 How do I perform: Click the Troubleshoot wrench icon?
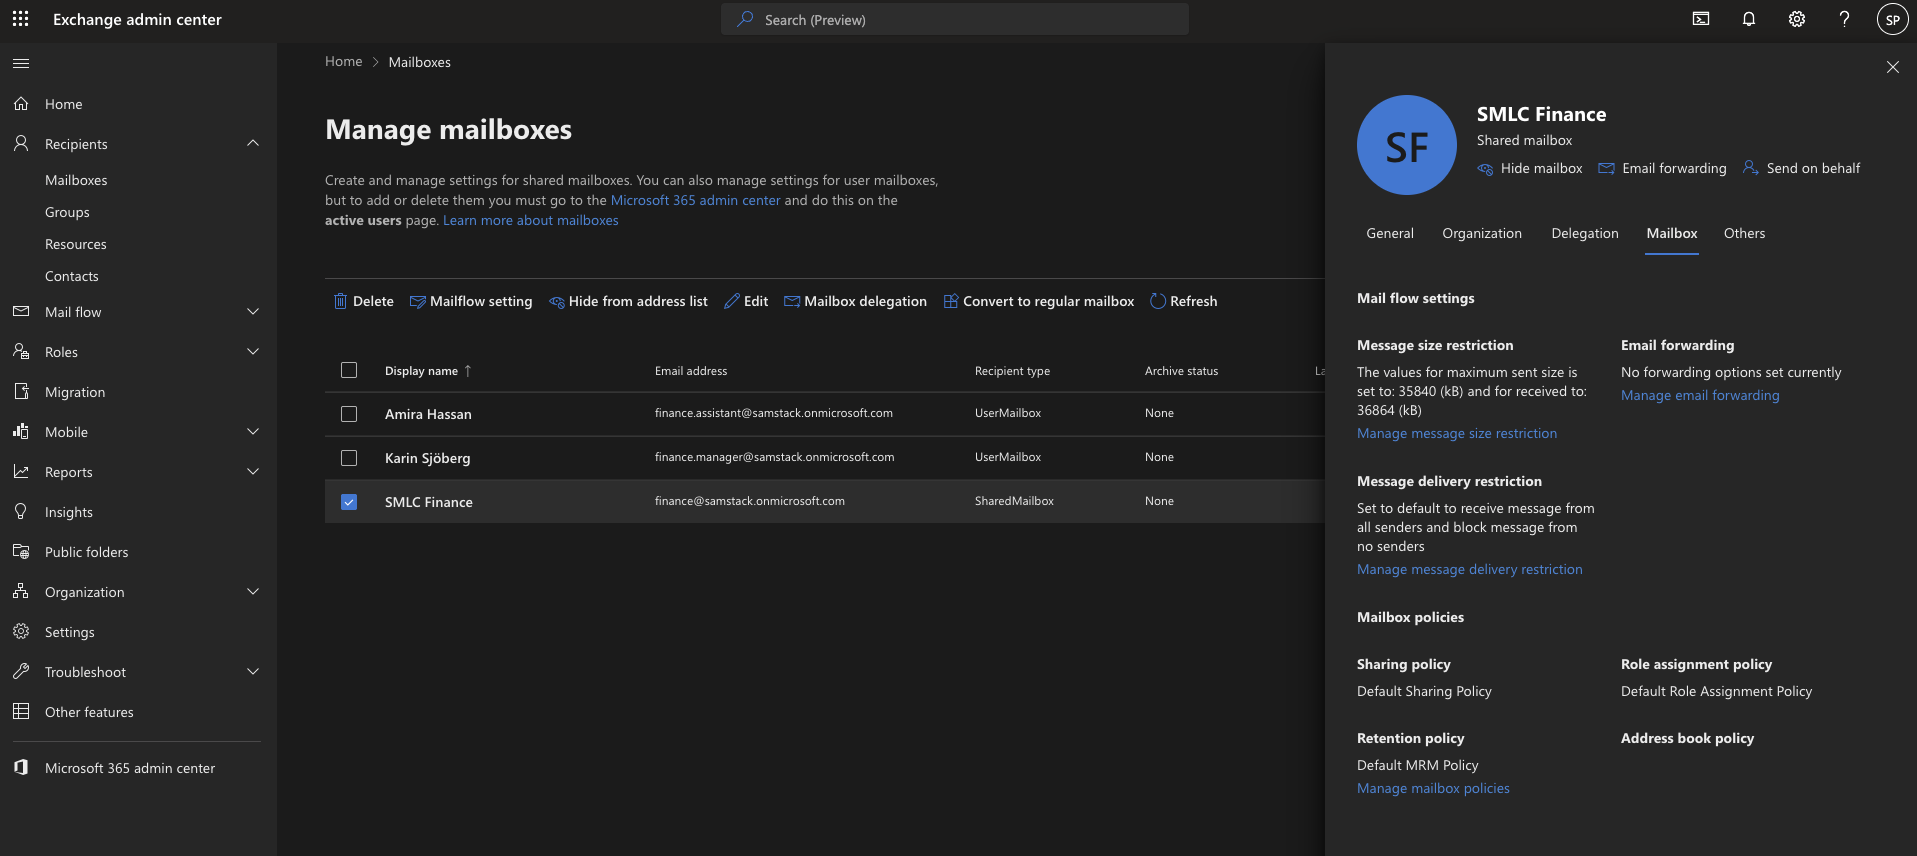21,672
